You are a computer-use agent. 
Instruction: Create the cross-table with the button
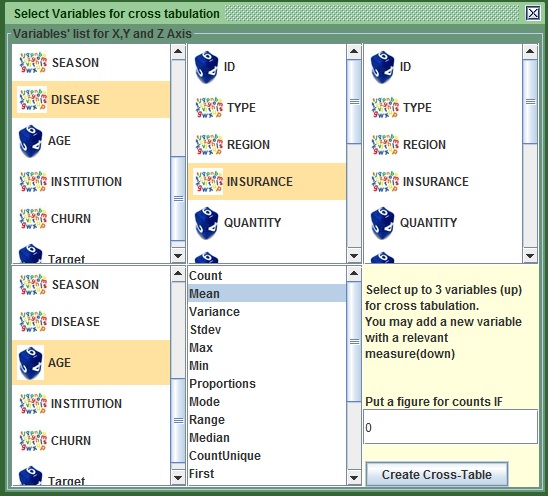tap(437, 474)
